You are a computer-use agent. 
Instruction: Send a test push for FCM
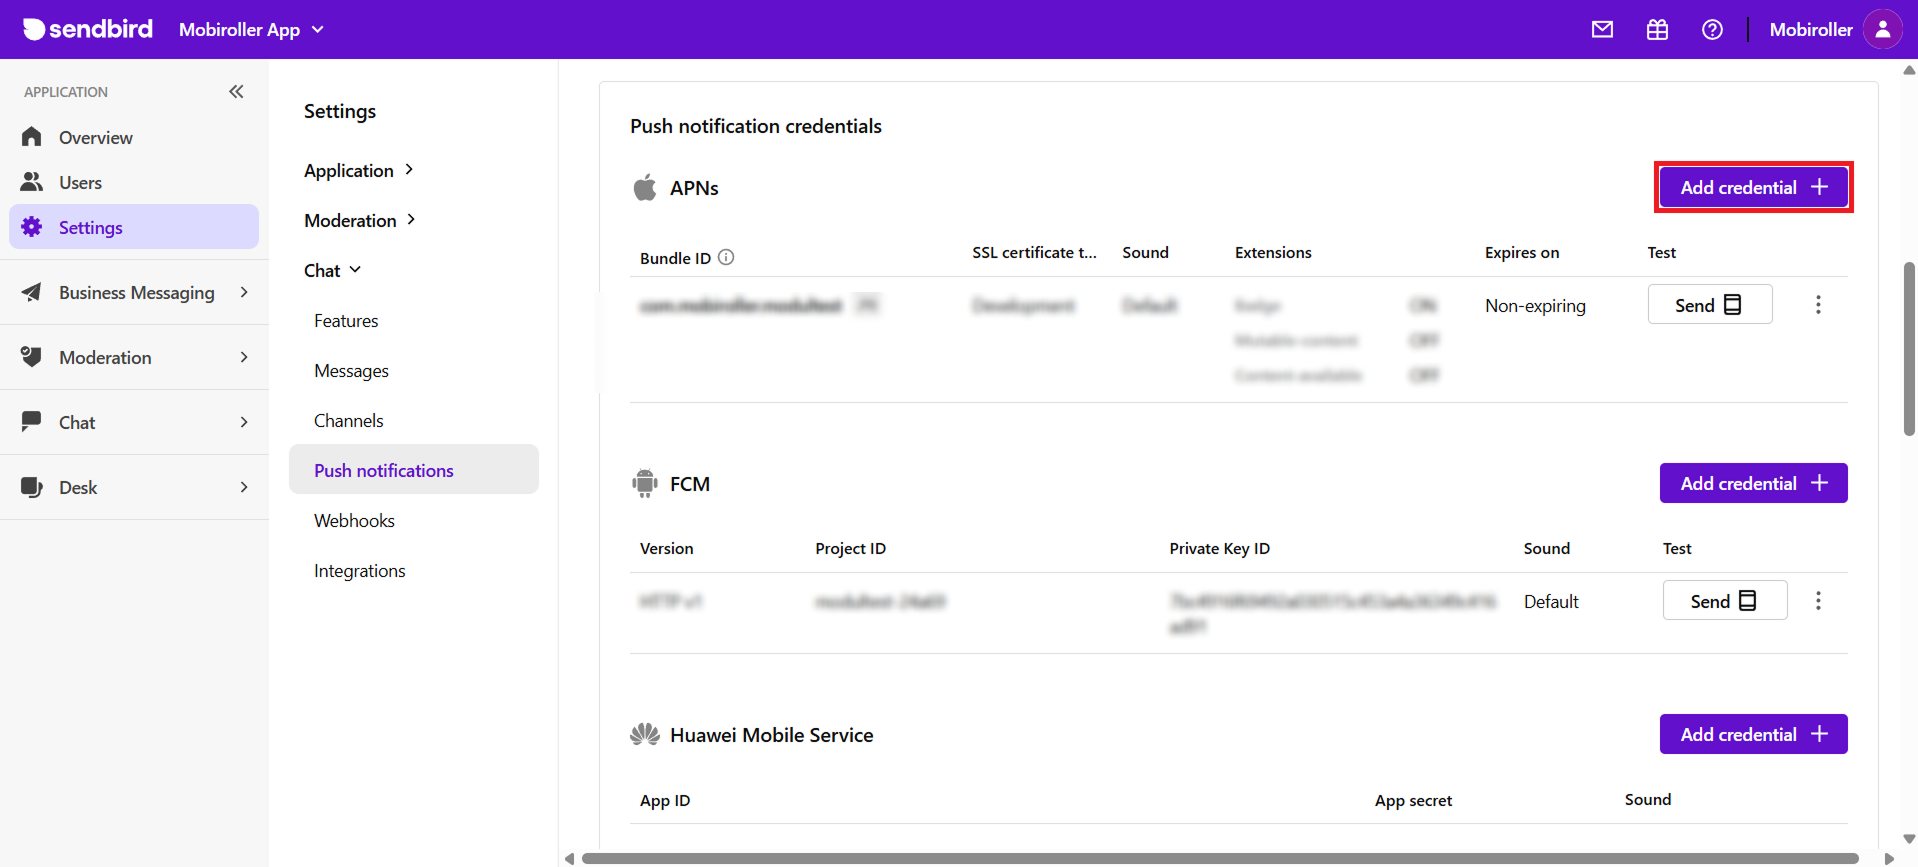(x=1724, y=601)
